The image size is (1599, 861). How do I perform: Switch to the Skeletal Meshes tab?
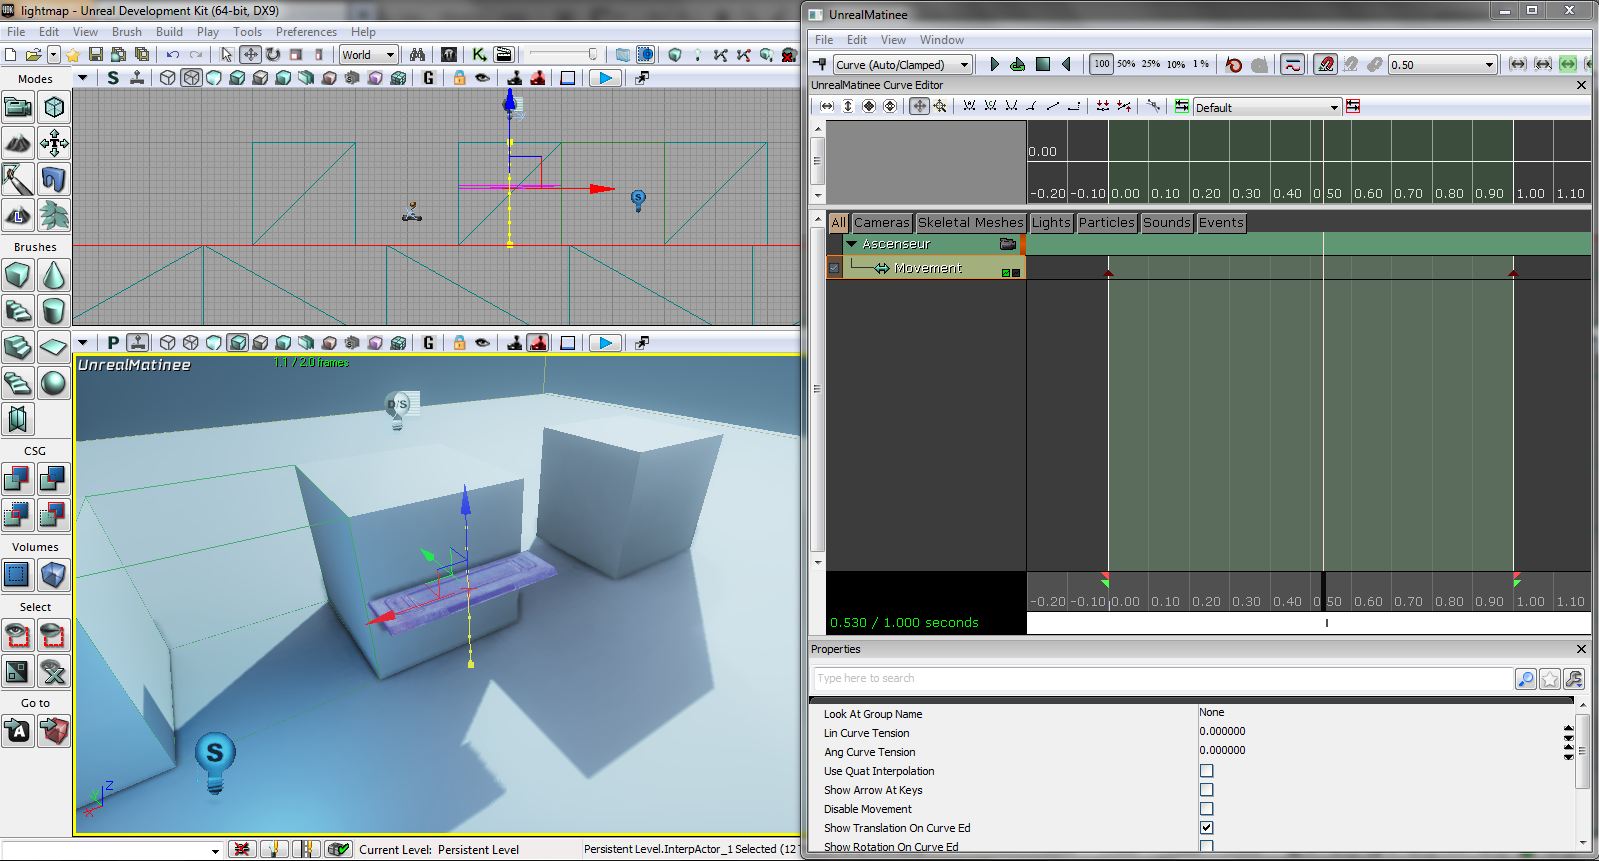pyautogui.click(x=970, y=223)
